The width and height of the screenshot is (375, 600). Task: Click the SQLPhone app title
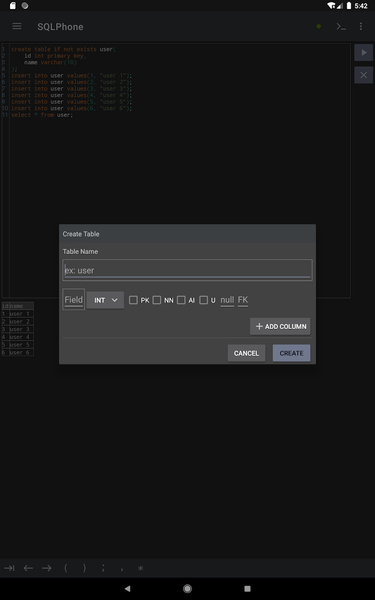click(x=60, y=27)
